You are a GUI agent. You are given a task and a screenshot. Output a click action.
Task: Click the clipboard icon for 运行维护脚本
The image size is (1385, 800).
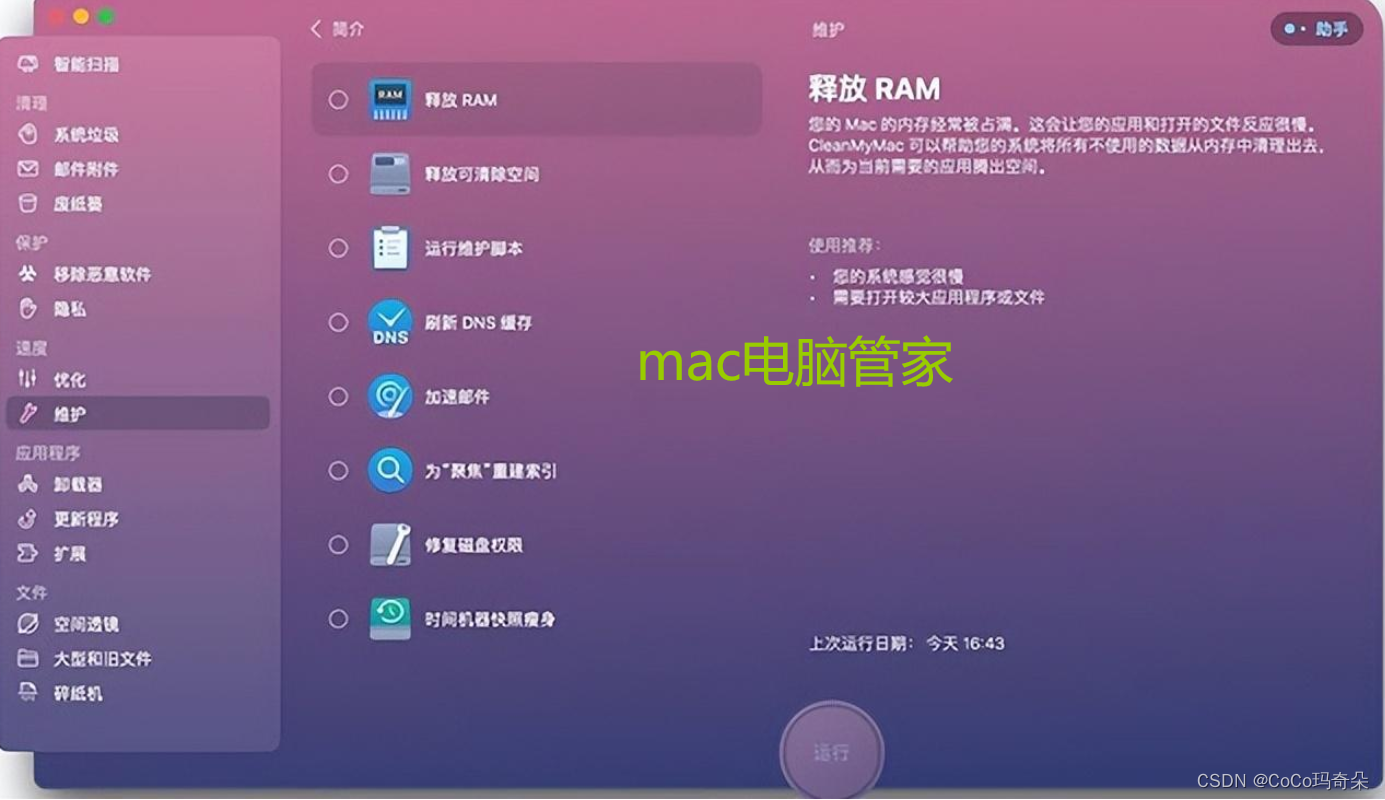[x=390, y=248]
